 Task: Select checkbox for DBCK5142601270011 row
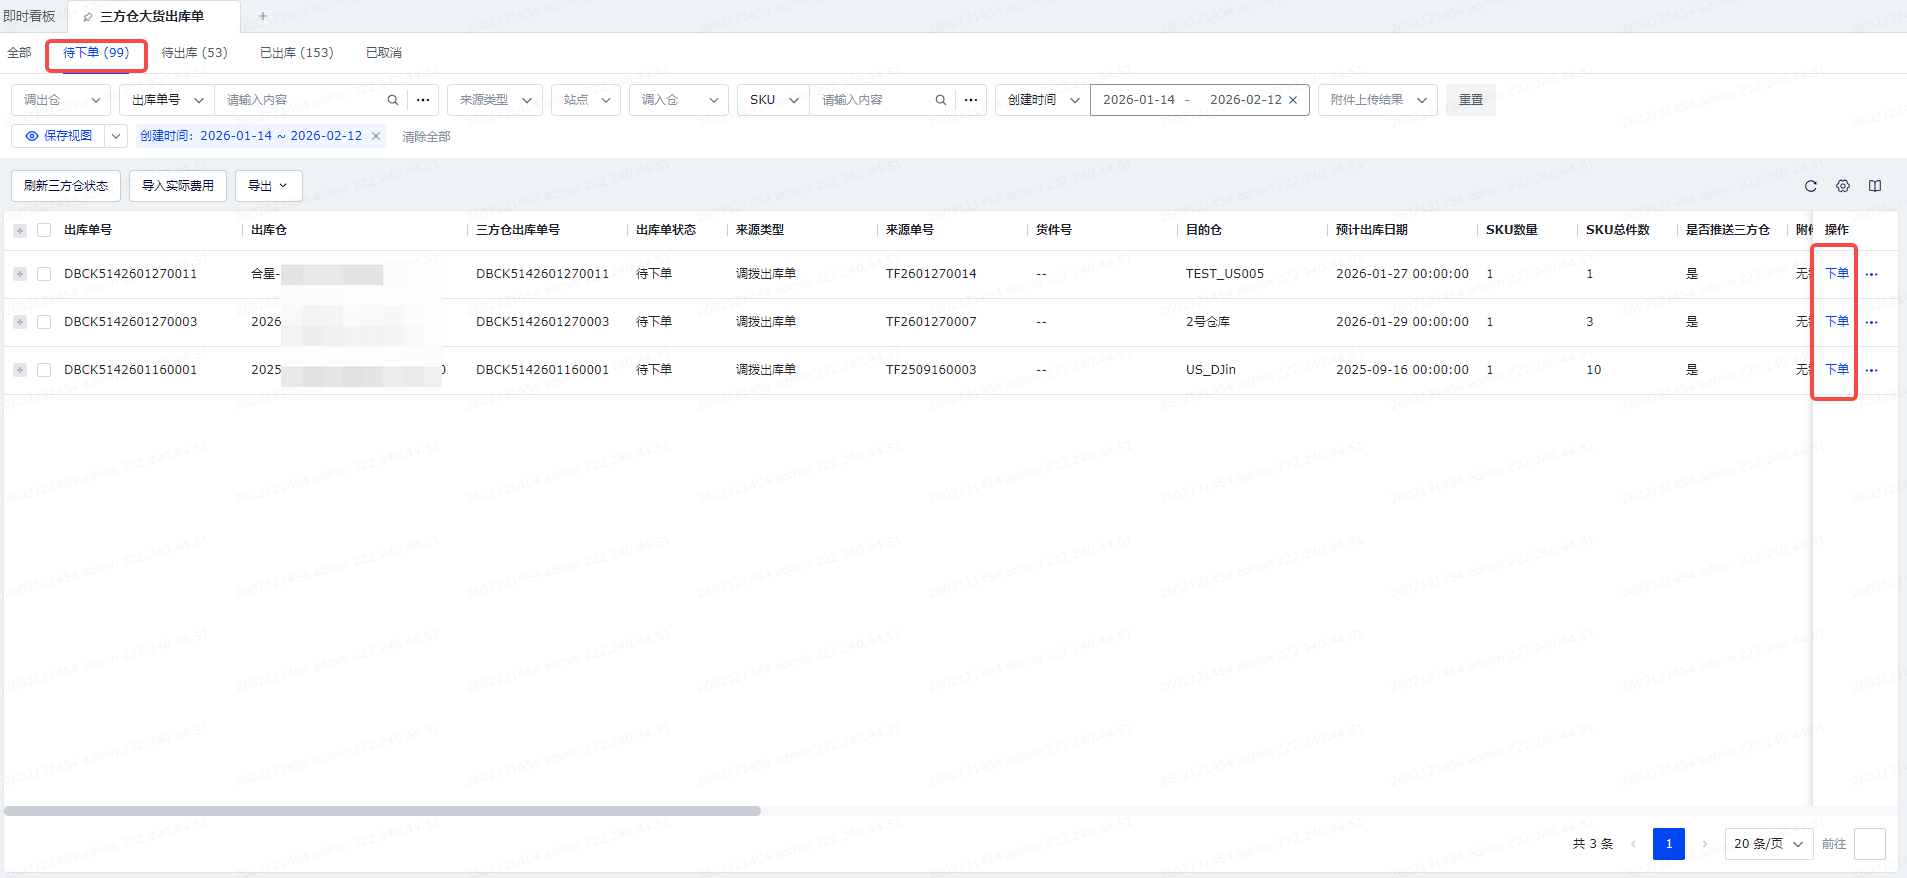[x=44, y=274]
